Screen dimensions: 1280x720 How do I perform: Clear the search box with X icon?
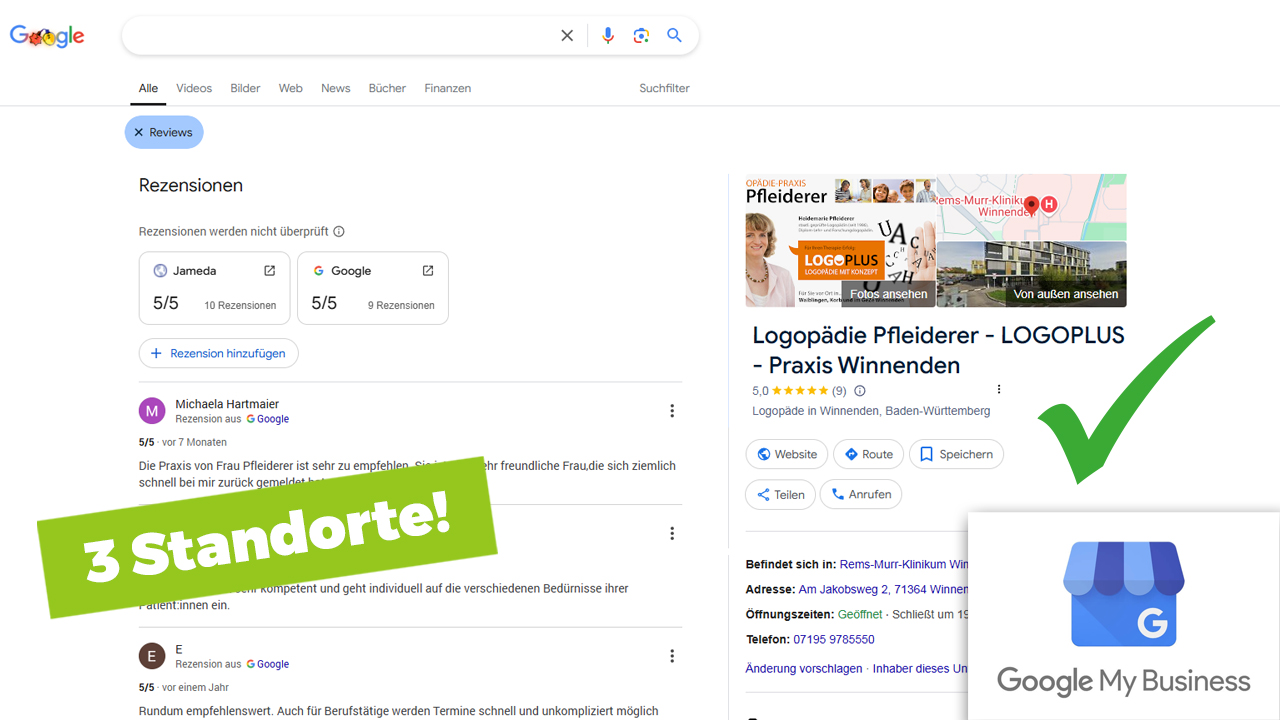(567, 36)
